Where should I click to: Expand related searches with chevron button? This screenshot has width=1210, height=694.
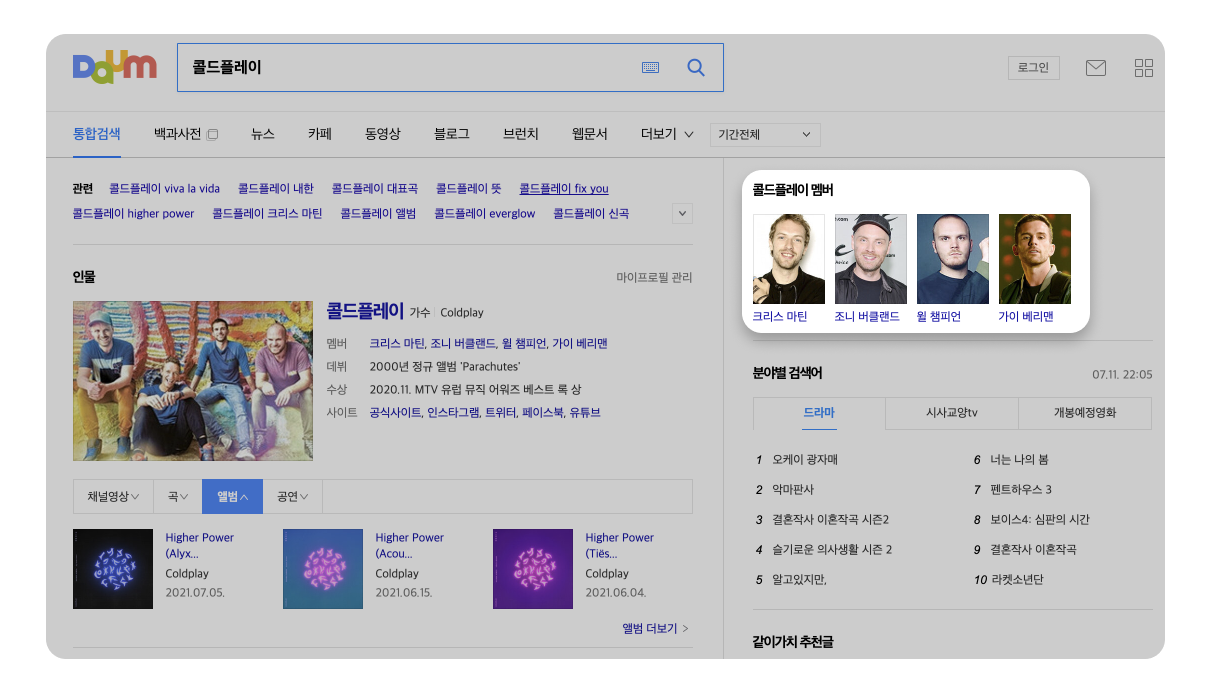click(683, 213)
